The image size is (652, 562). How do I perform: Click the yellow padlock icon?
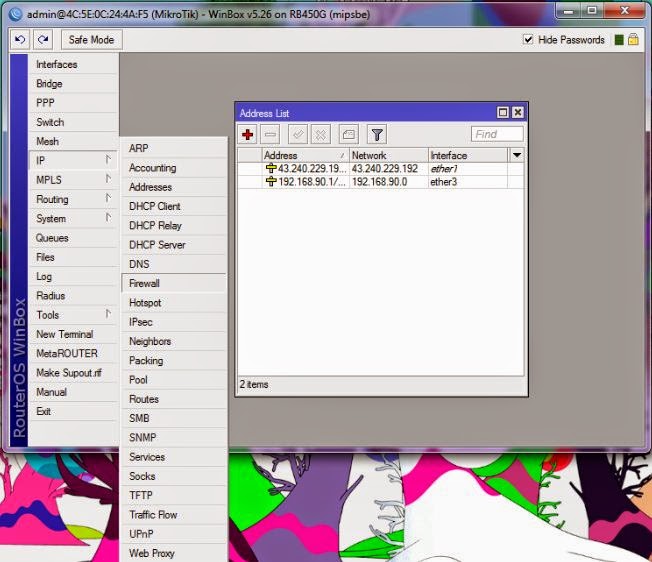(633, 39)
